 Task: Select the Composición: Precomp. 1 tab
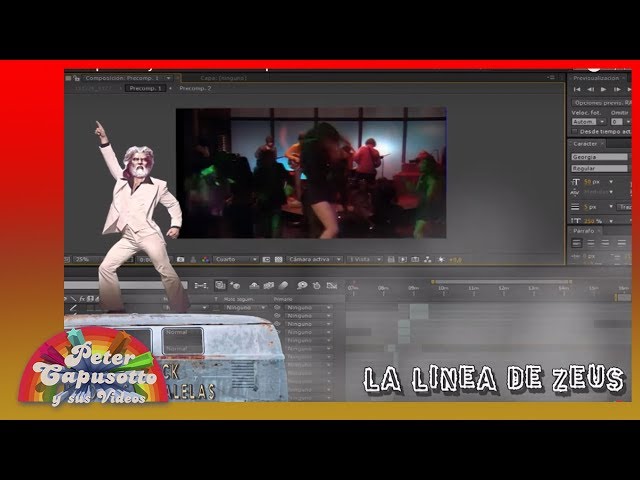[122, 78]
